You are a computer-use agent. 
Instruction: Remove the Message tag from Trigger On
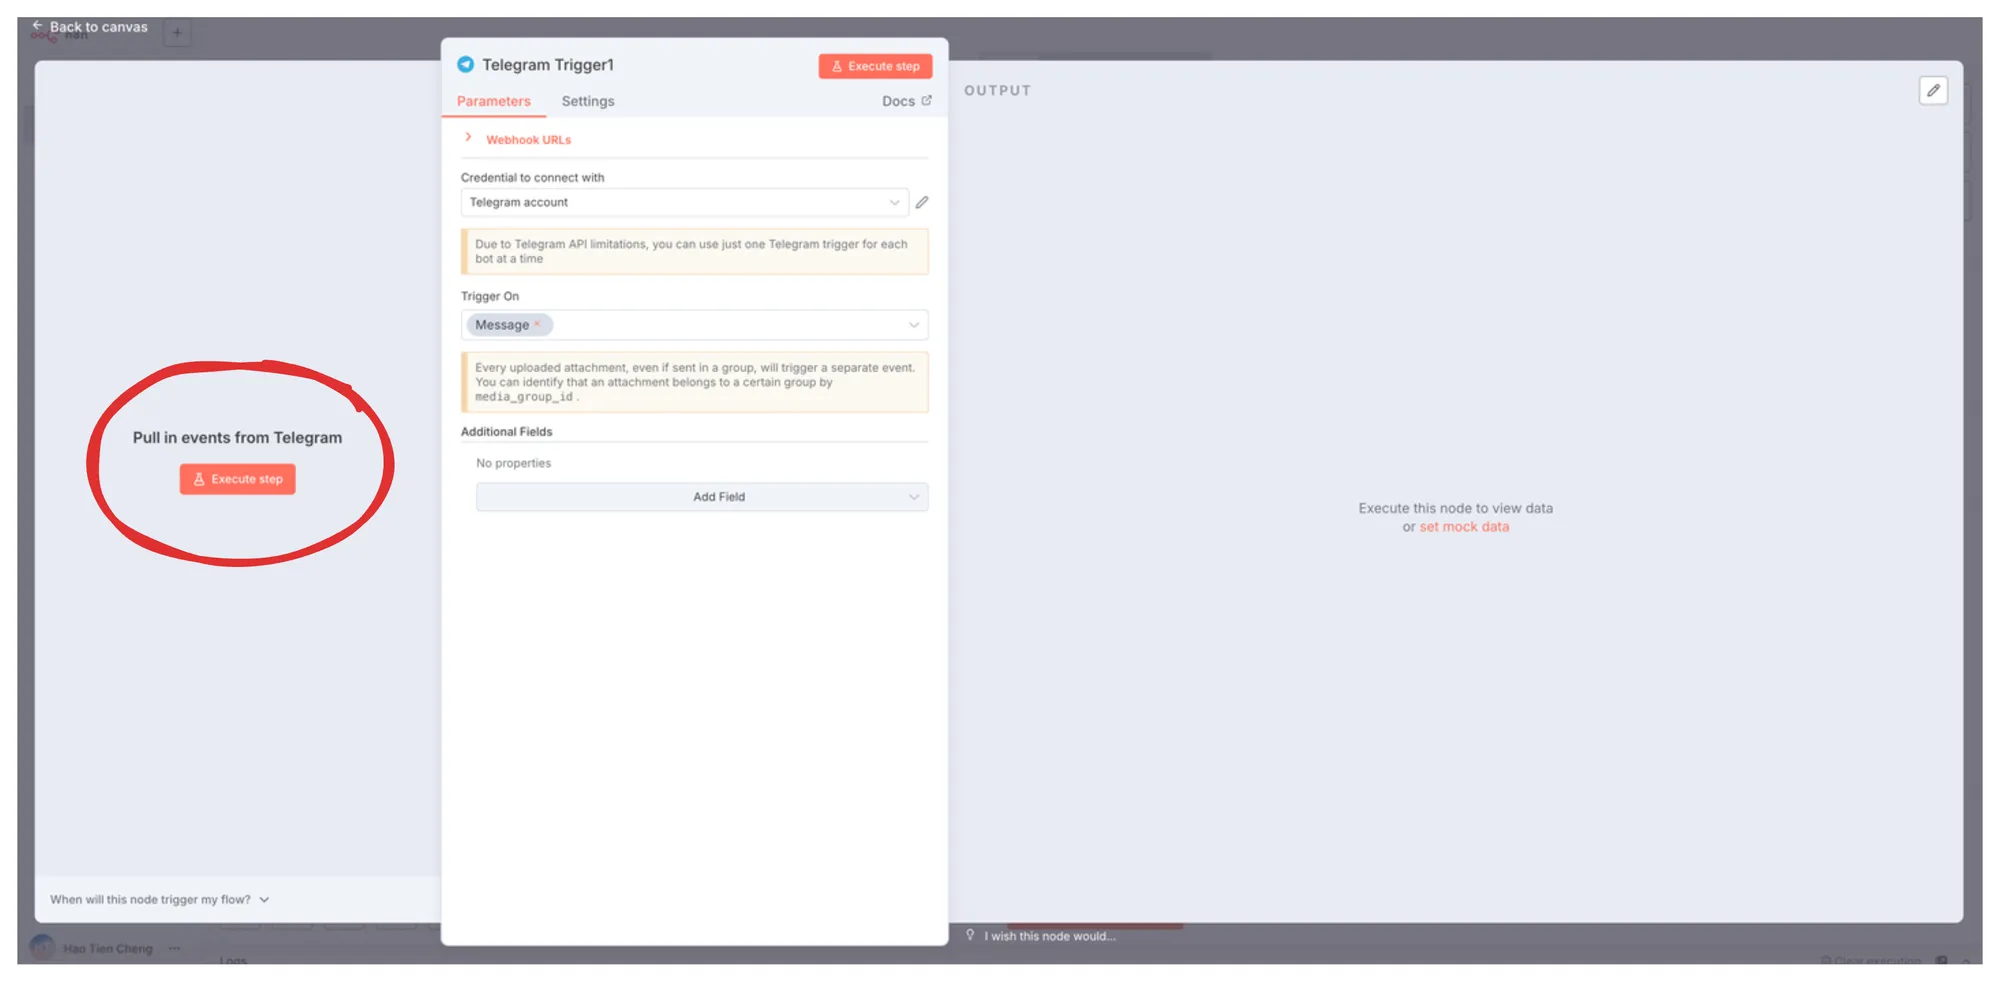click(x=537, y=325)
